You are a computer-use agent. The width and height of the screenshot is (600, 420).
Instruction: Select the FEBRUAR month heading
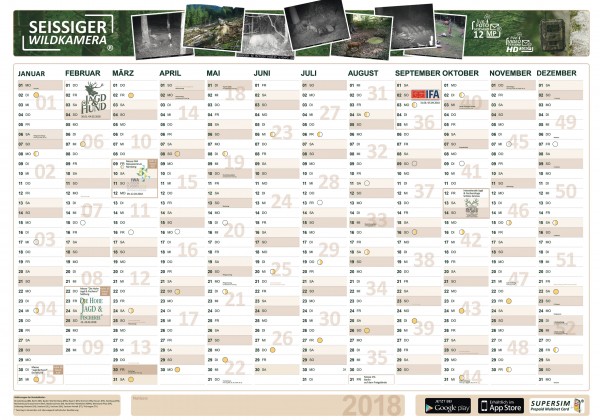83,73
